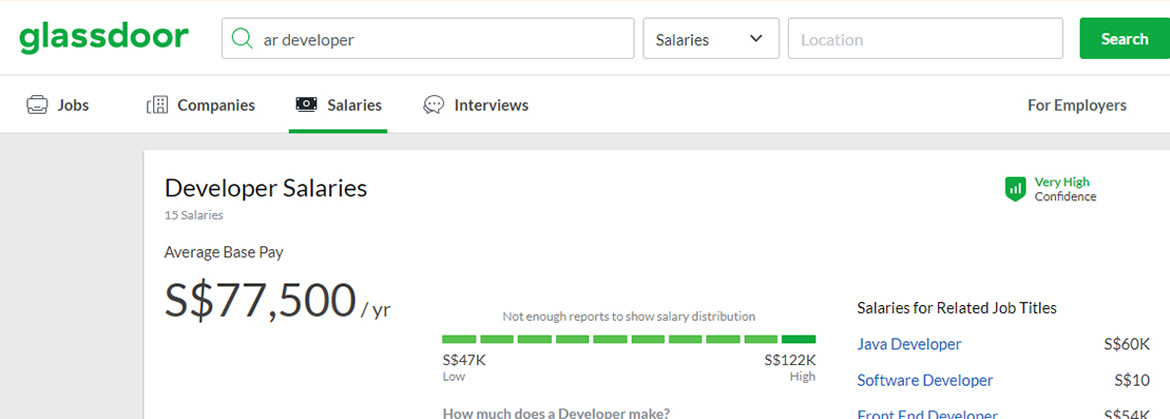1170x419 pixels.
Task: Switch to the Companies tab
Action: click(x=216, y=105)
